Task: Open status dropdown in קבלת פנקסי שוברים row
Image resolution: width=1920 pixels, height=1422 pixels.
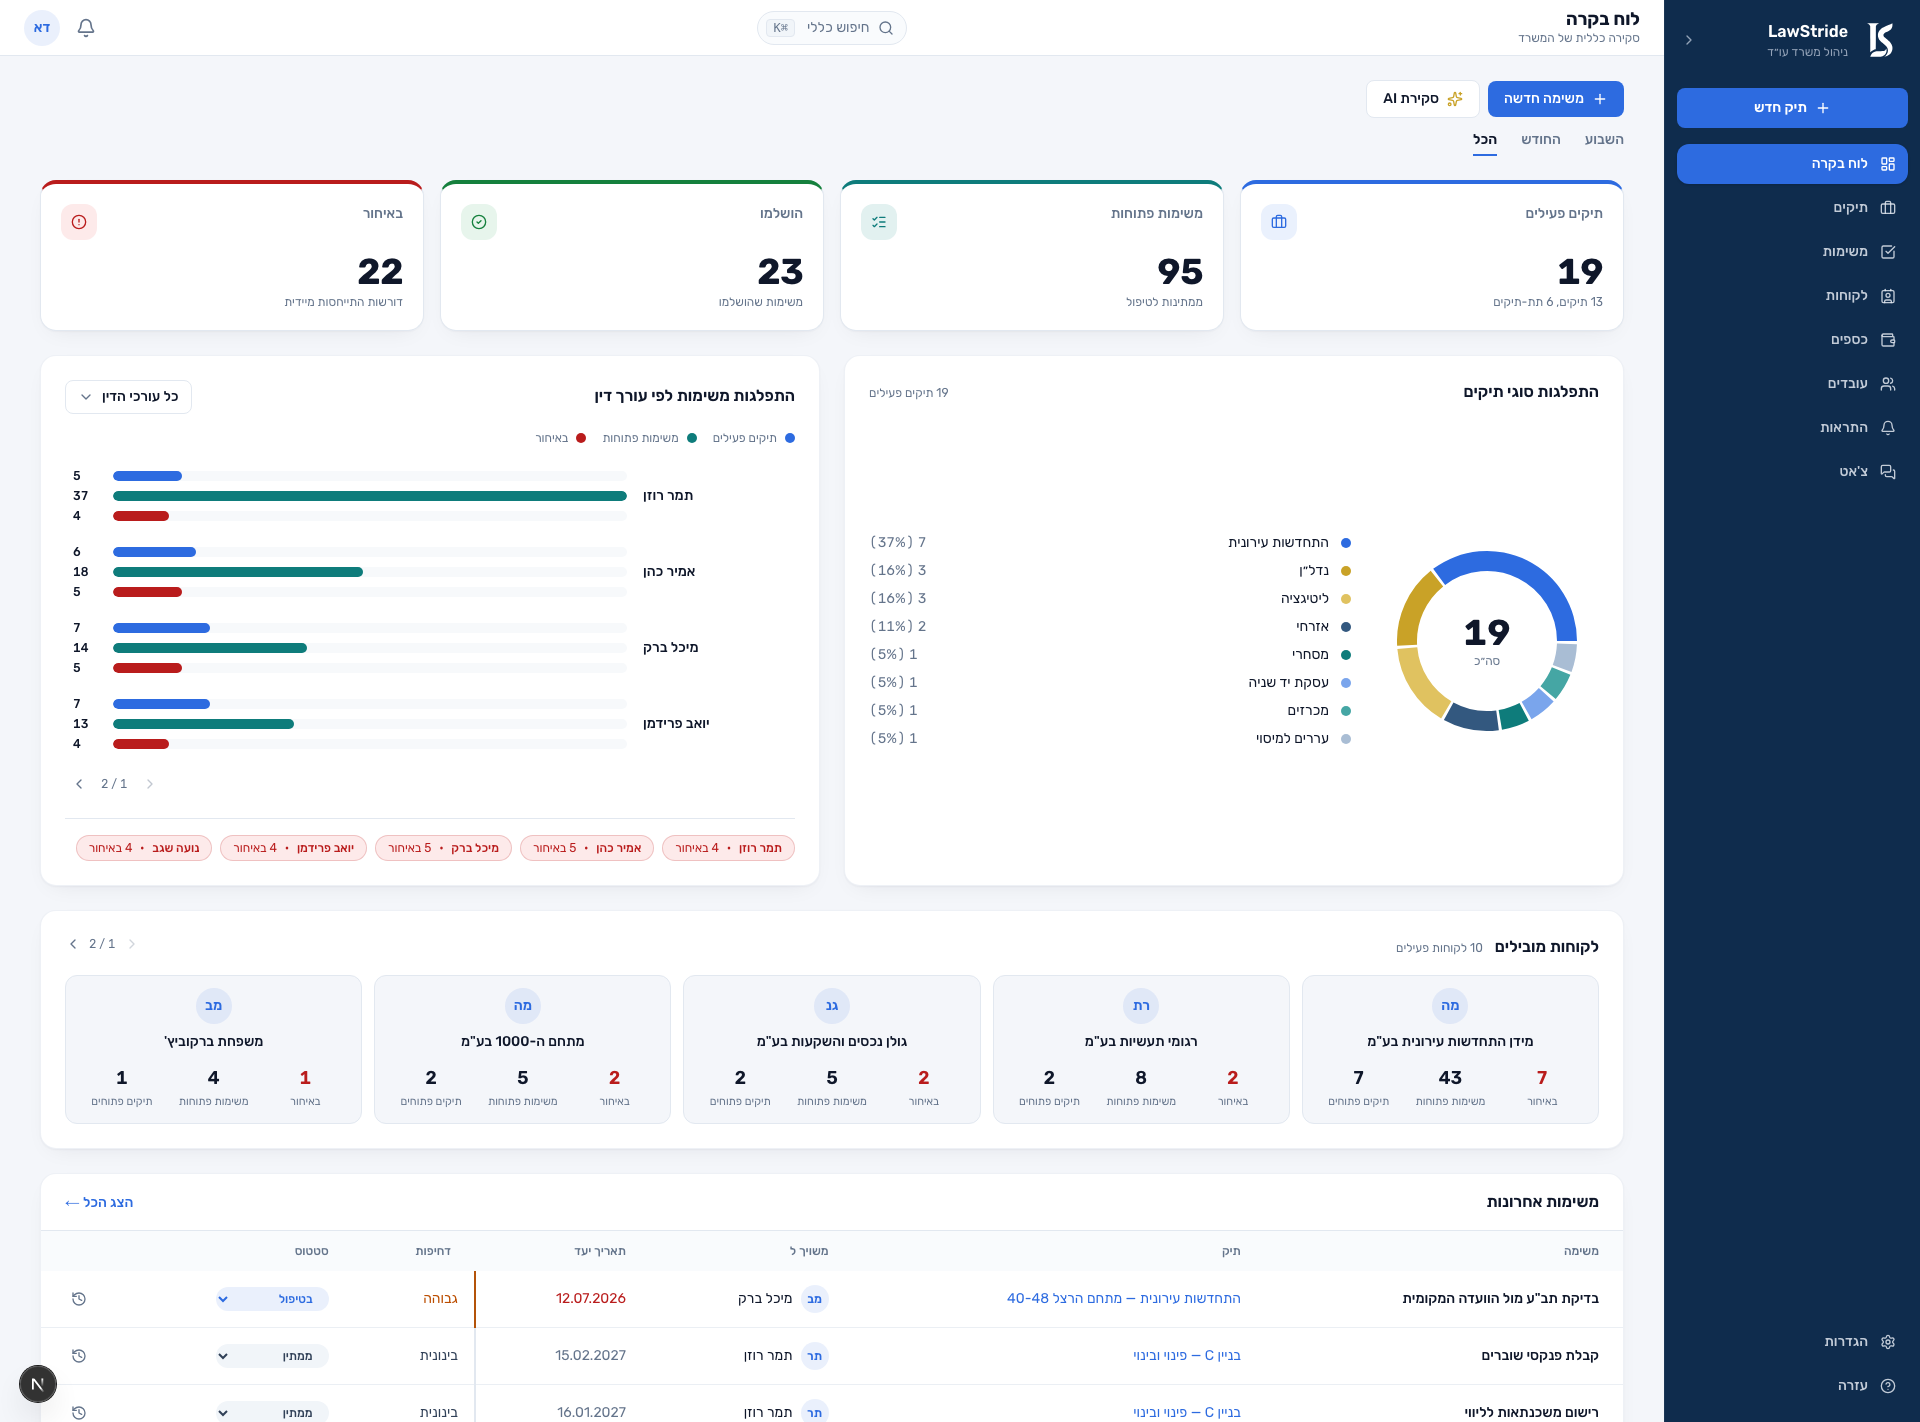Action: coord(272,1356)
